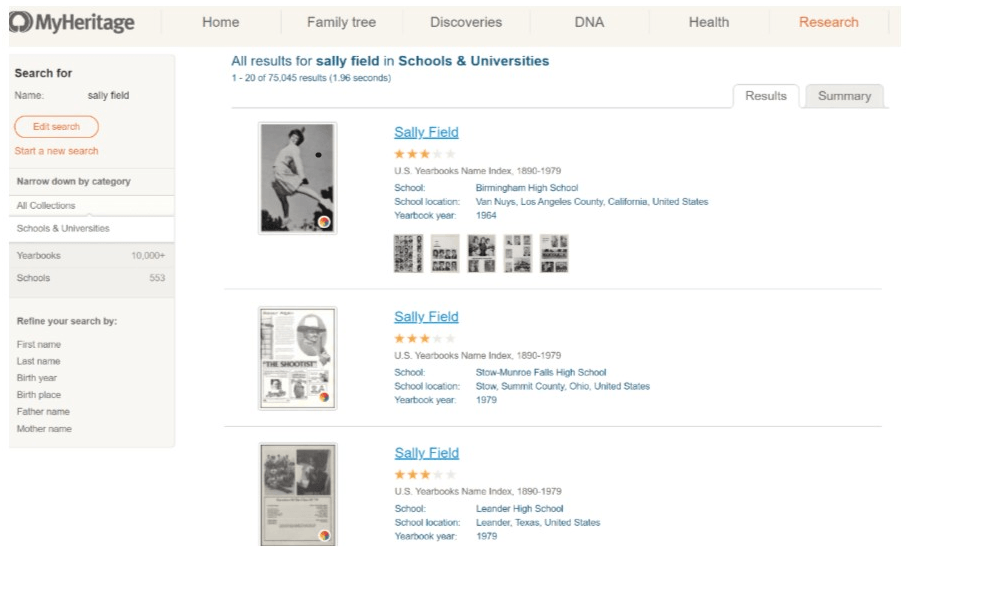Select the Results tab

click(766, 96)
